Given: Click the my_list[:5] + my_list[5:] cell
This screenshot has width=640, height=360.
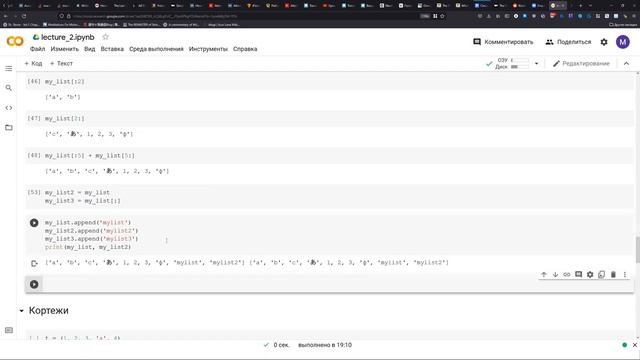Looking at the screenshot, I should [330, 156].
